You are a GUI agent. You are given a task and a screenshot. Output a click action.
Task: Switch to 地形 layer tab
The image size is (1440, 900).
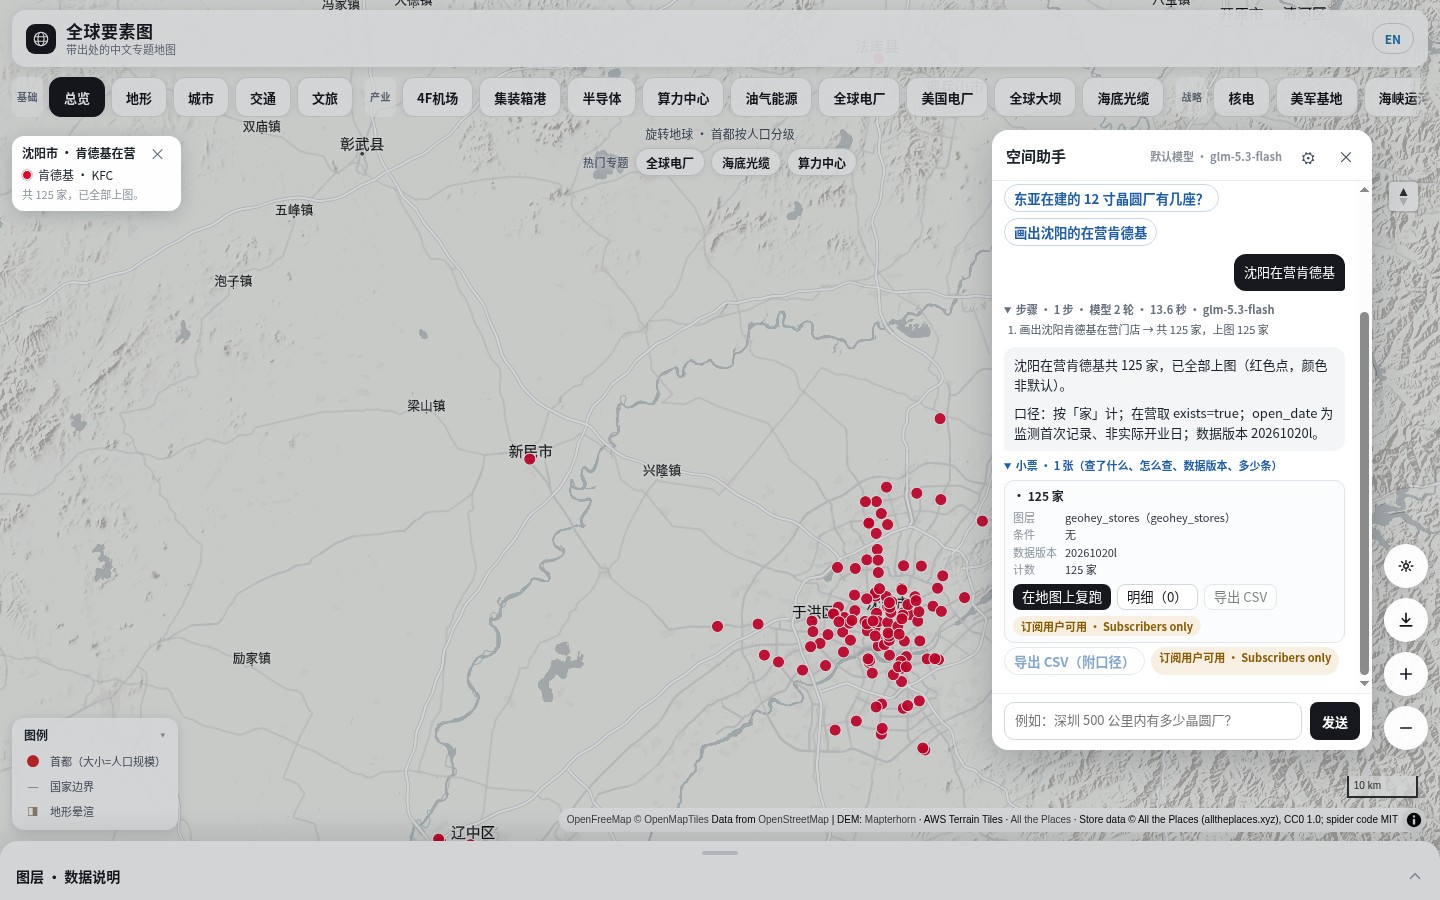point(139,98)
